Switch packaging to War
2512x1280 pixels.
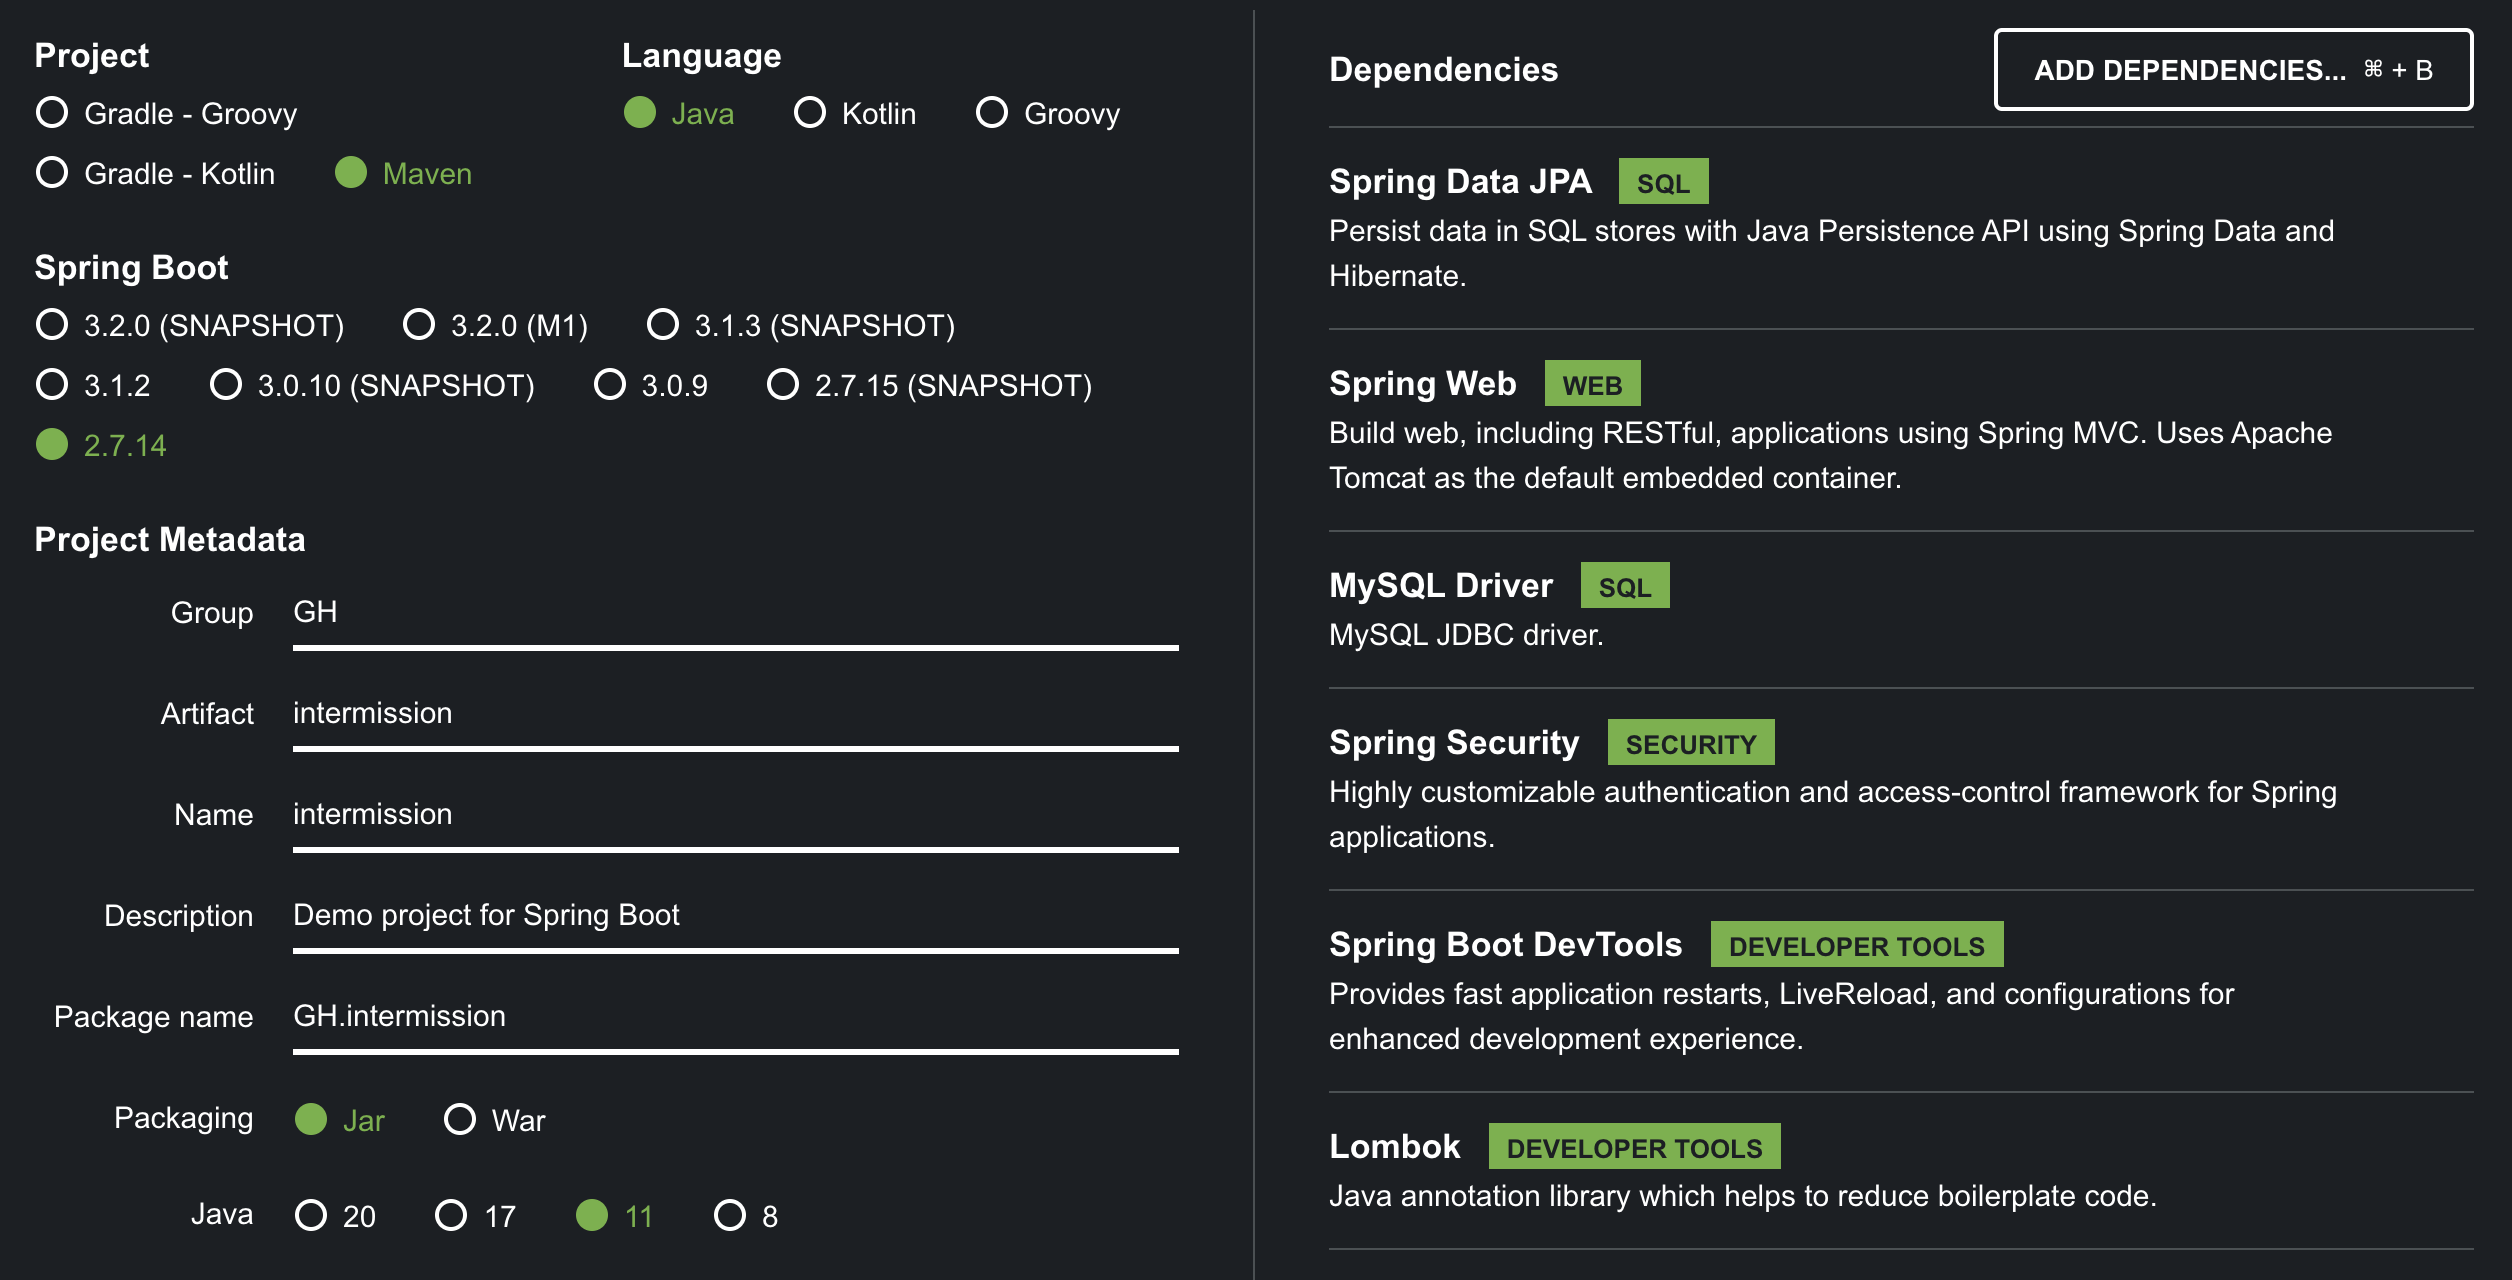click(x=460, y=1119)
